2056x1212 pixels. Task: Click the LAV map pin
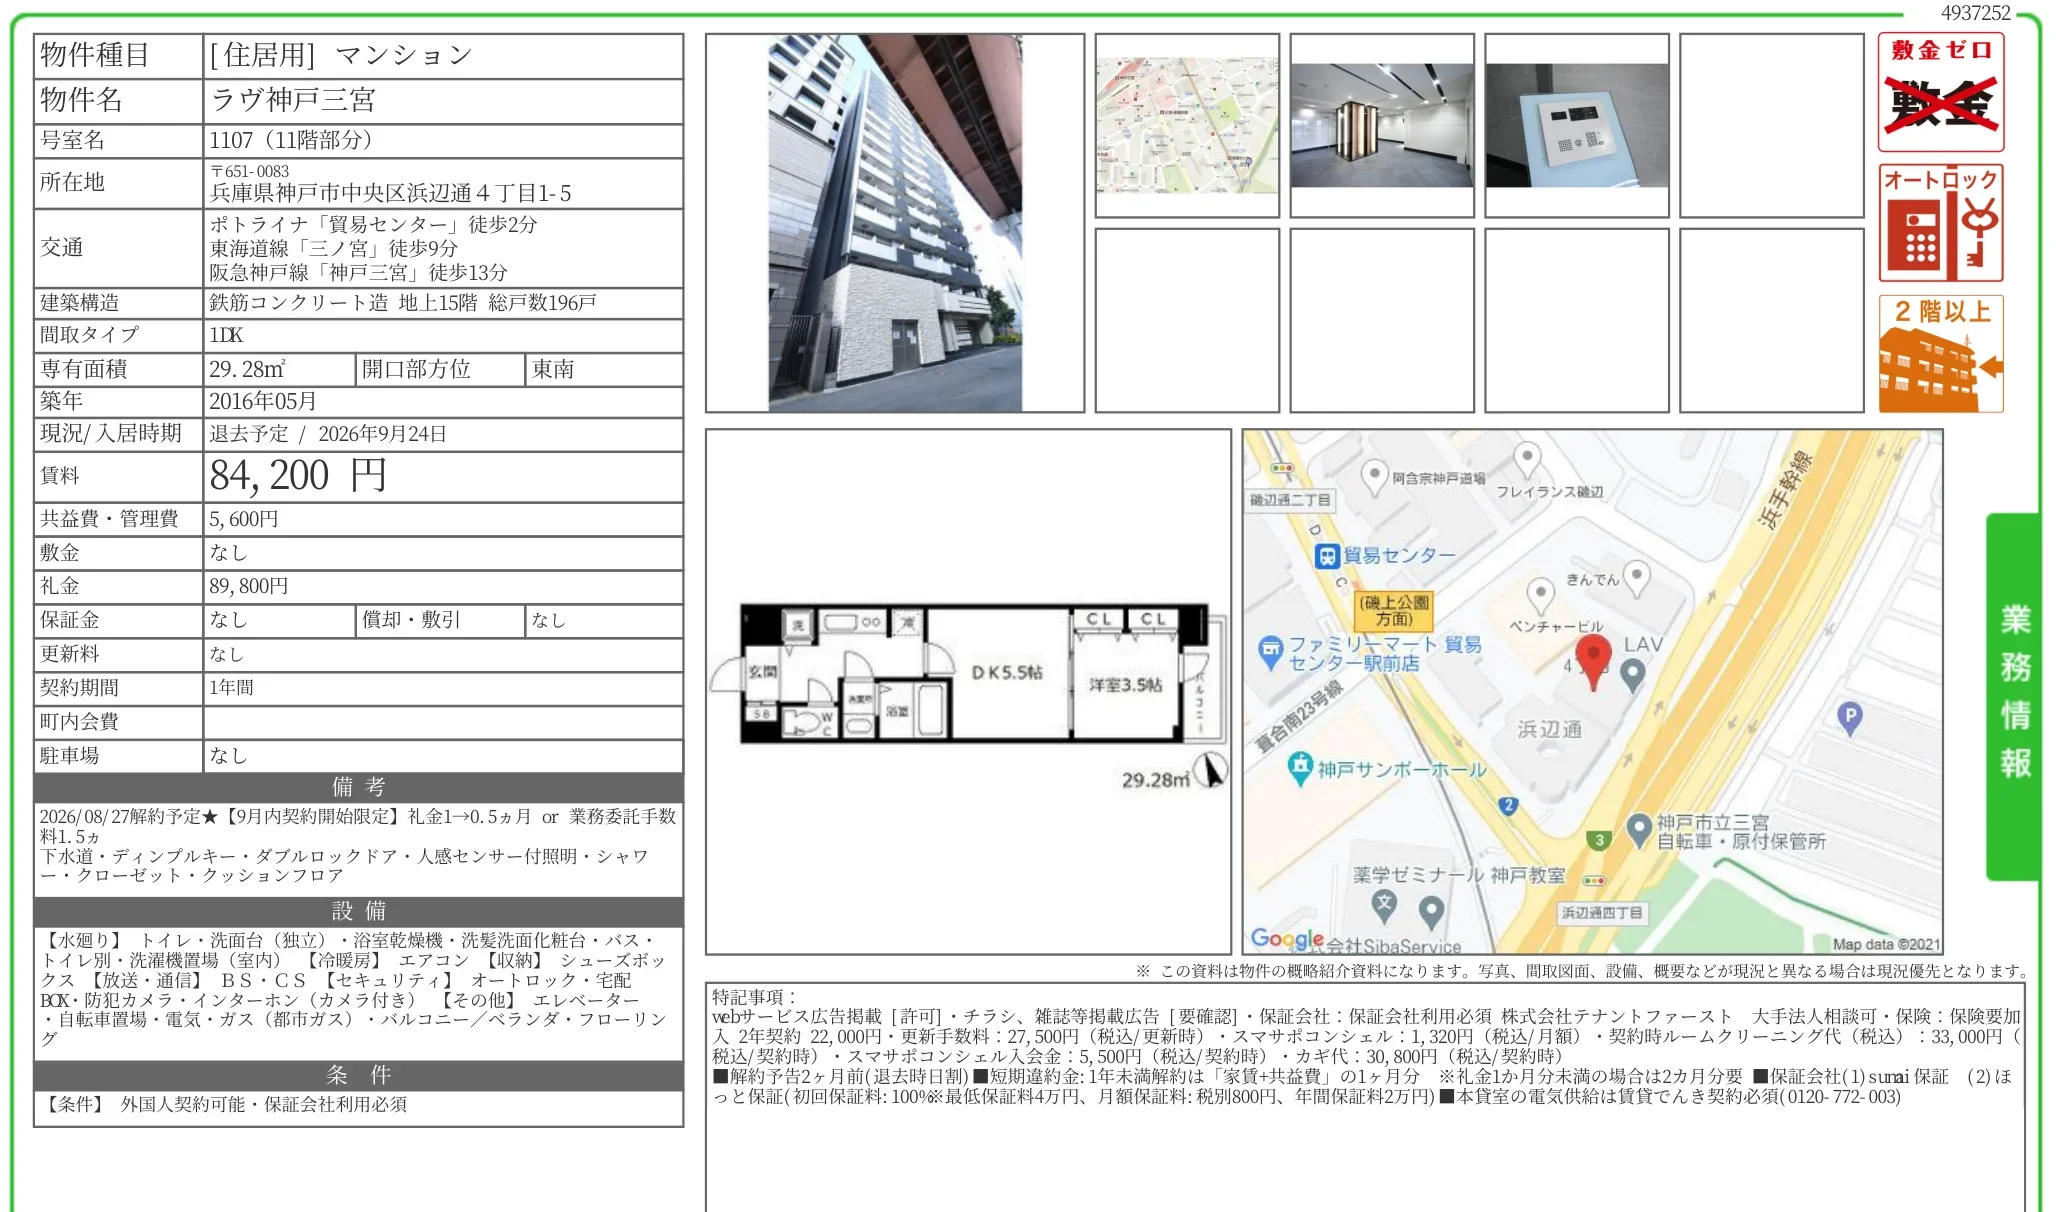click(1632, 676)
